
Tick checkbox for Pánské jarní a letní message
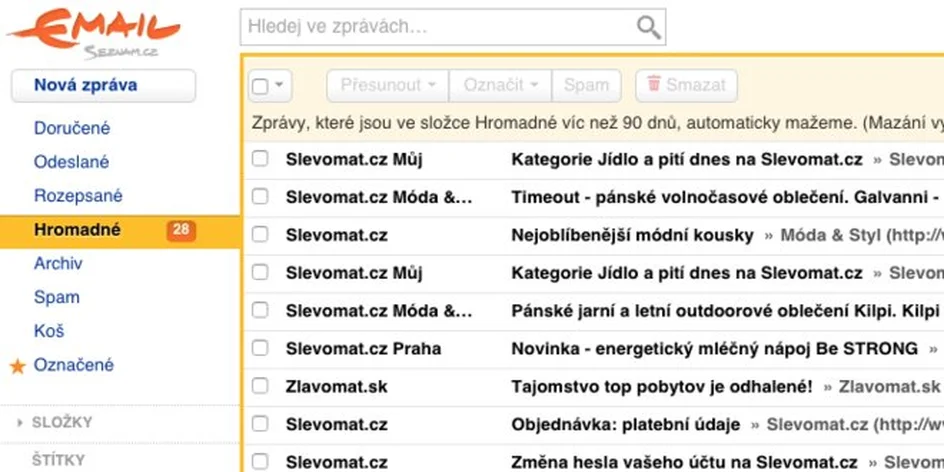pos(259,311)
